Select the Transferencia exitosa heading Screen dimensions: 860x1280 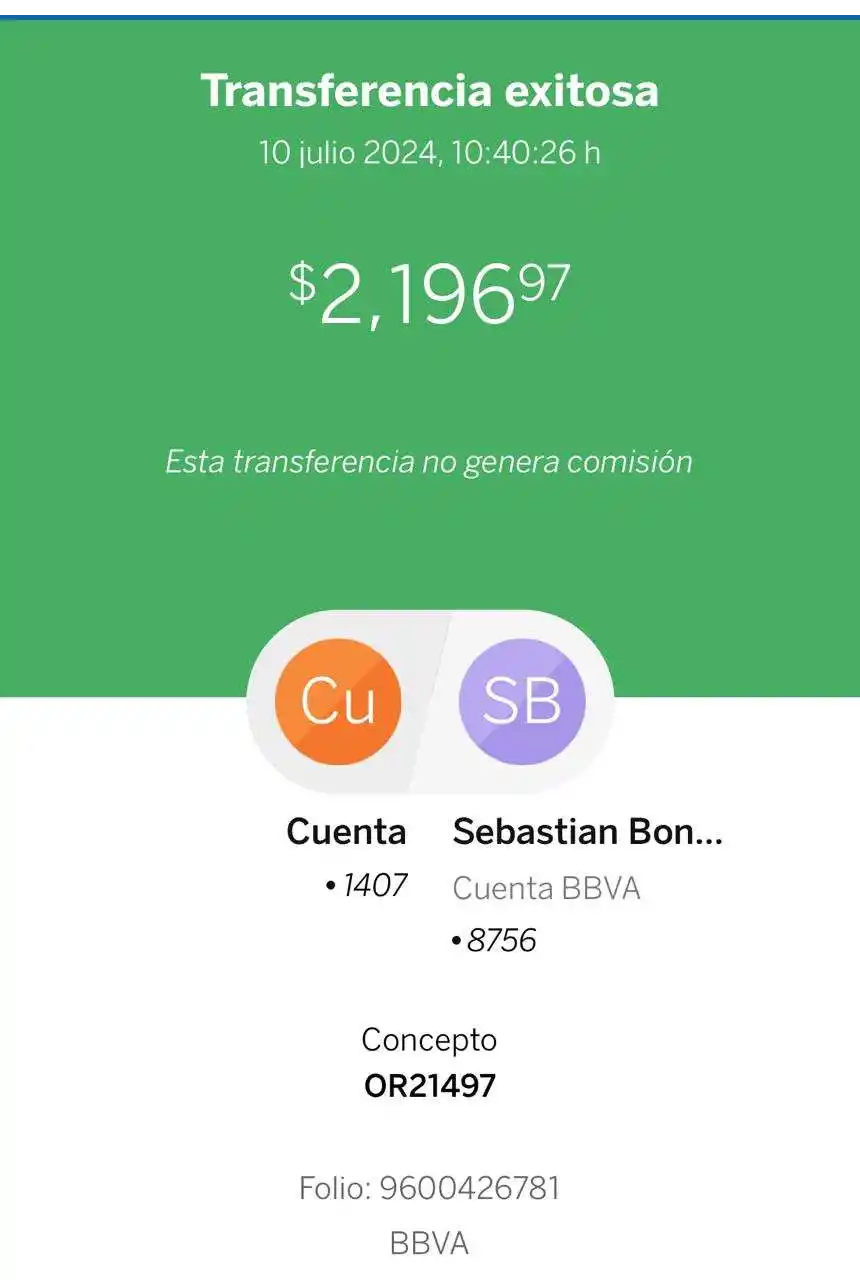[430, 92]
